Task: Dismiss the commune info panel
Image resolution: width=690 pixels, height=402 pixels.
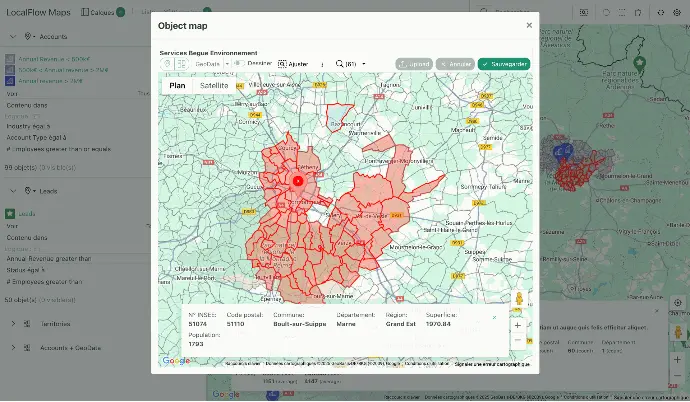Action: click(x=494, y=317)
